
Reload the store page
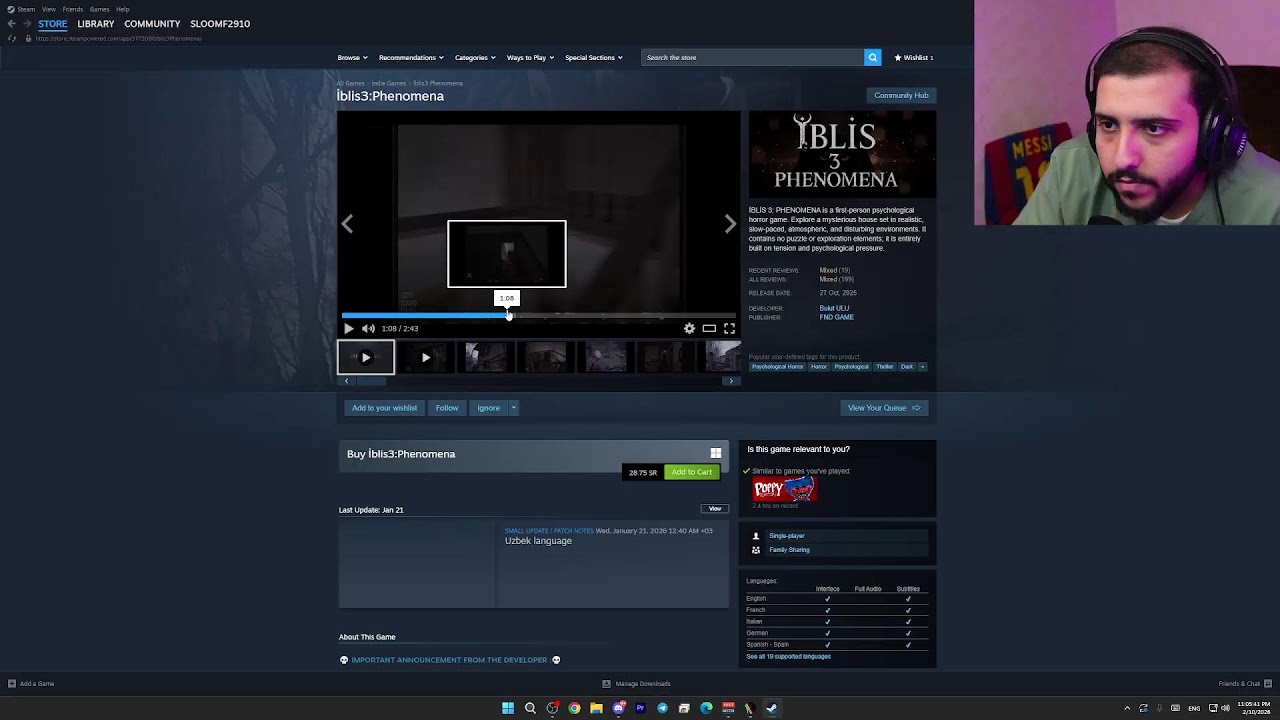(11, 38)
